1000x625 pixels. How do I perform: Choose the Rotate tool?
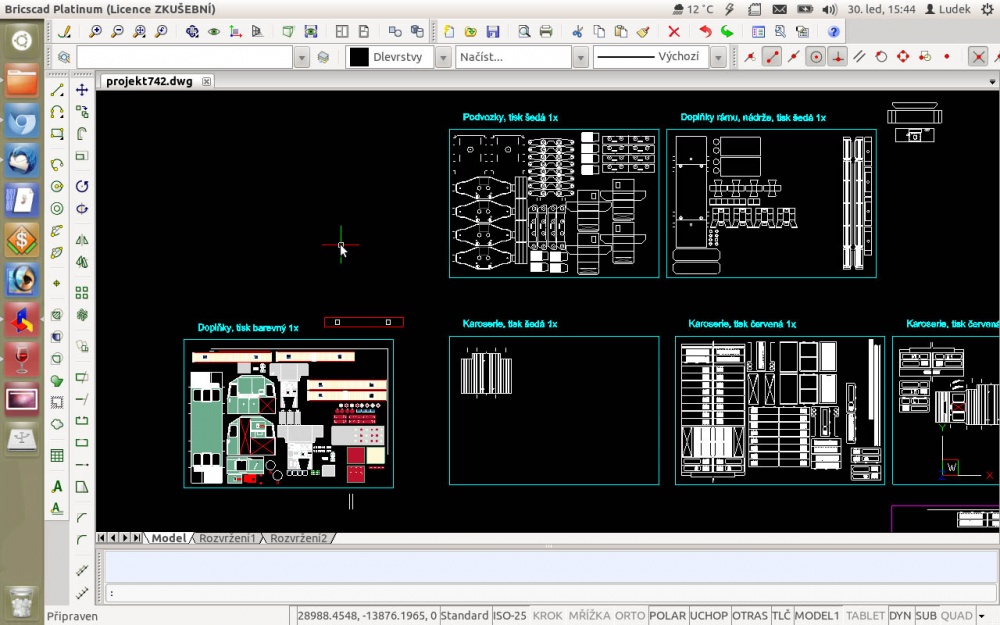coord(82,186)
